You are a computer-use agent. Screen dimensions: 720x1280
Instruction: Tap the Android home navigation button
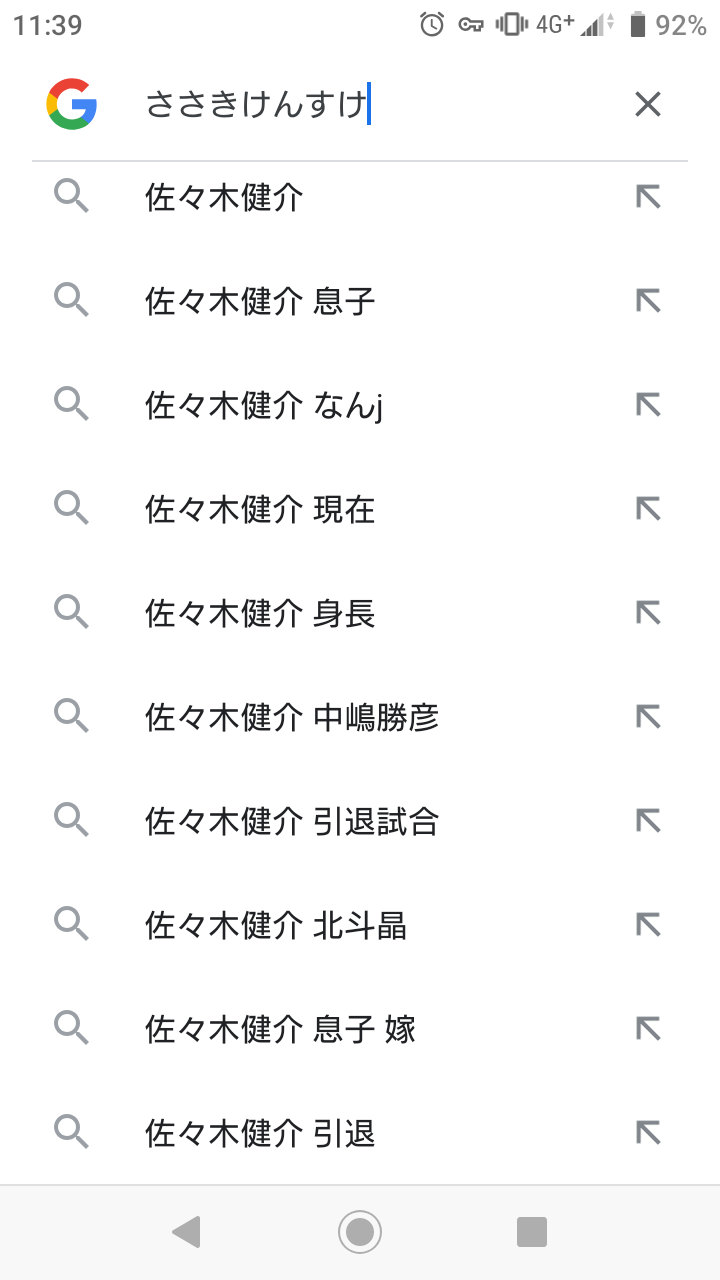[x=360, y=1232]
